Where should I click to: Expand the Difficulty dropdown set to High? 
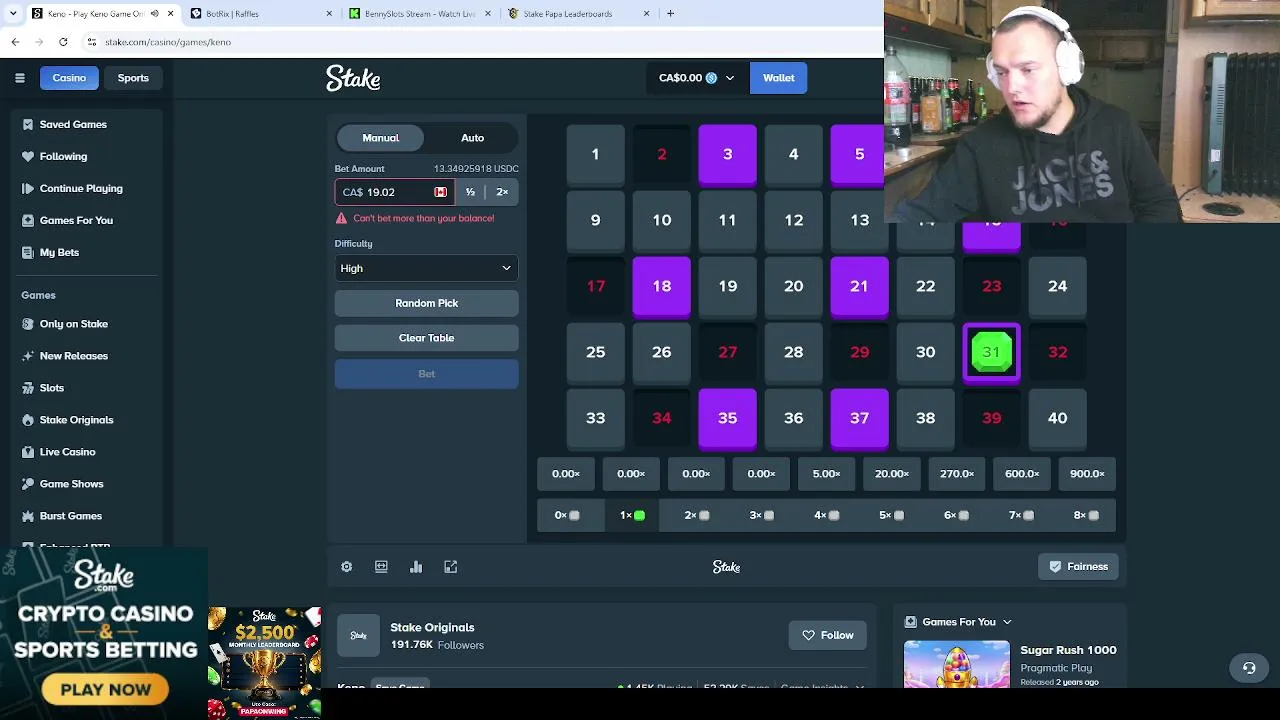[x=426, y=268]
